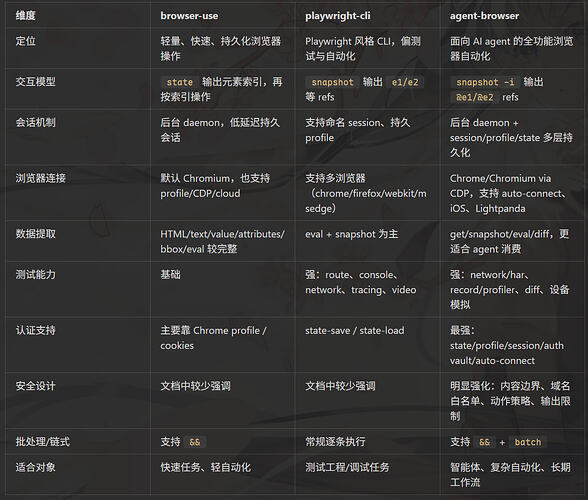Image resolution: width=588 pixels, height=500 pixels.
Task: Click the 'snapshot' code tag in playwright-cli column
Action: pyautogui.click(x=332, y=82)
